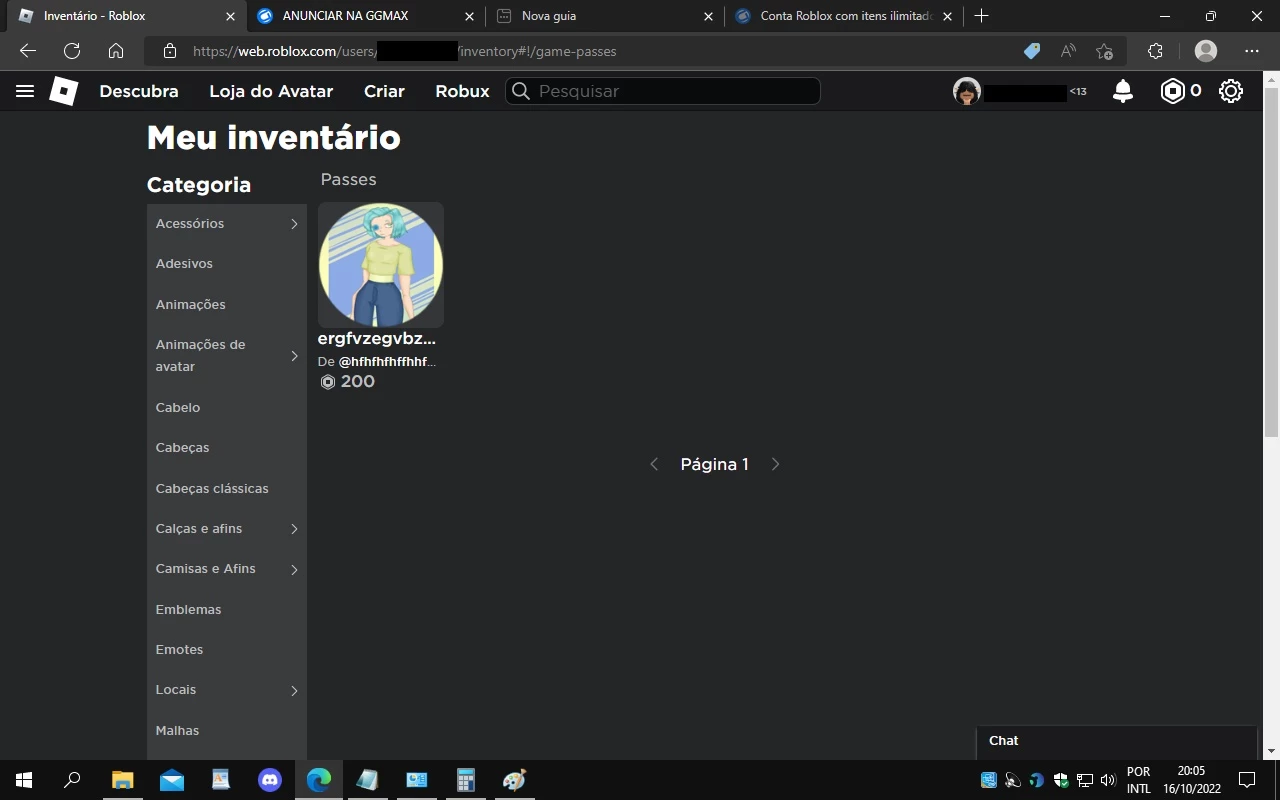This screenshot has height=800, width=1280.
Task: Open the Windows notification center
Action: 1247,780
